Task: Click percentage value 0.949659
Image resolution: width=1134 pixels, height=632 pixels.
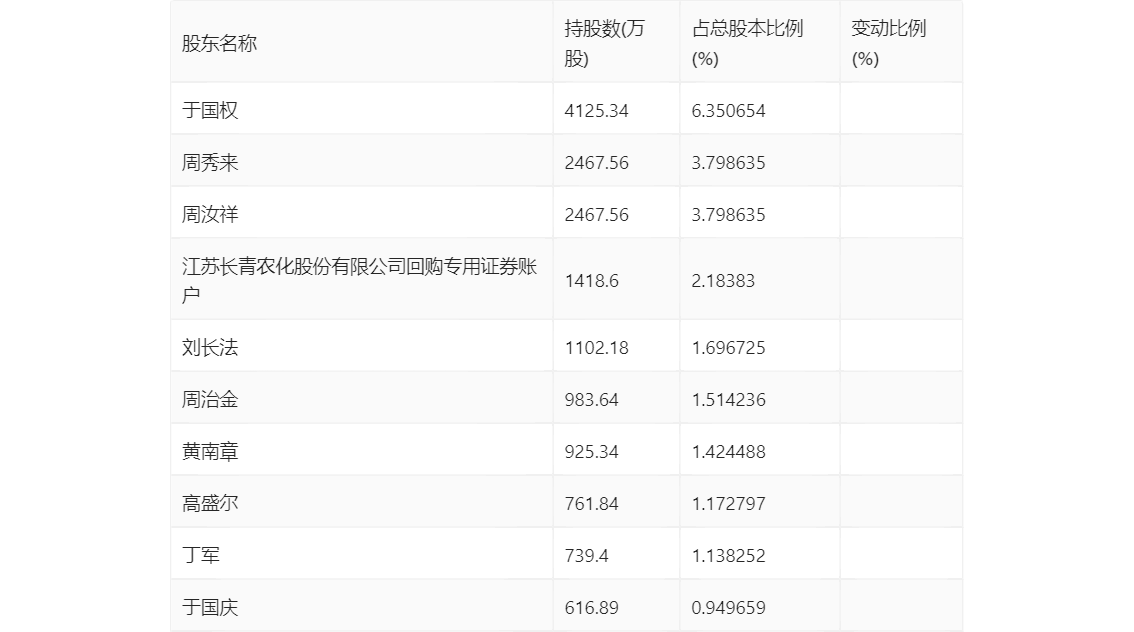Action: pos(728,608)
